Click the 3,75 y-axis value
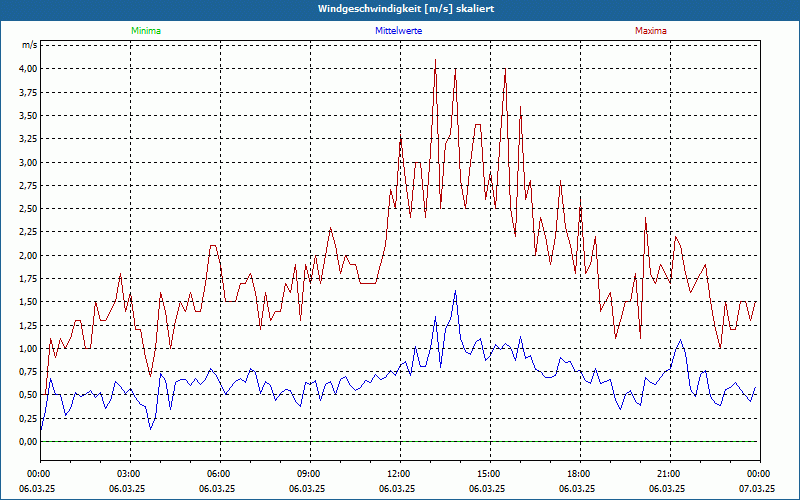The image size is (800, 500). click(28, 92)
